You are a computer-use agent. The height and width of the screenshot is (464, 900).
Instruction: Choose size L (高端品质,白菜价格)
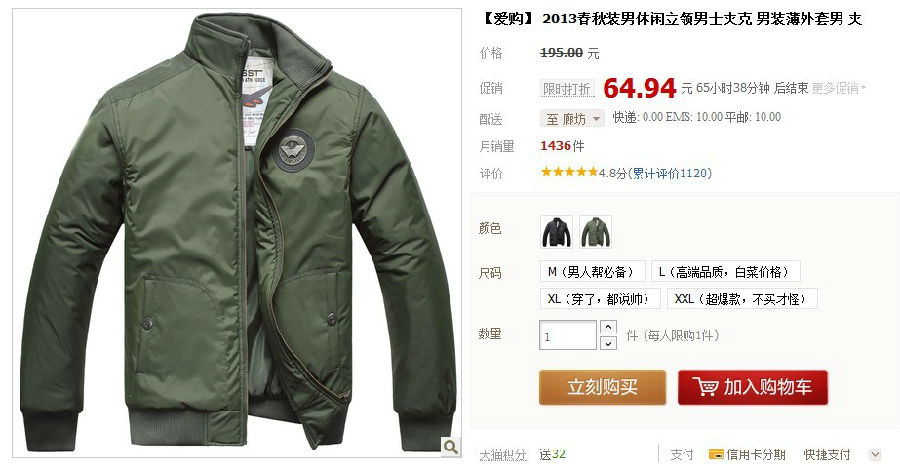coord(726,271)
